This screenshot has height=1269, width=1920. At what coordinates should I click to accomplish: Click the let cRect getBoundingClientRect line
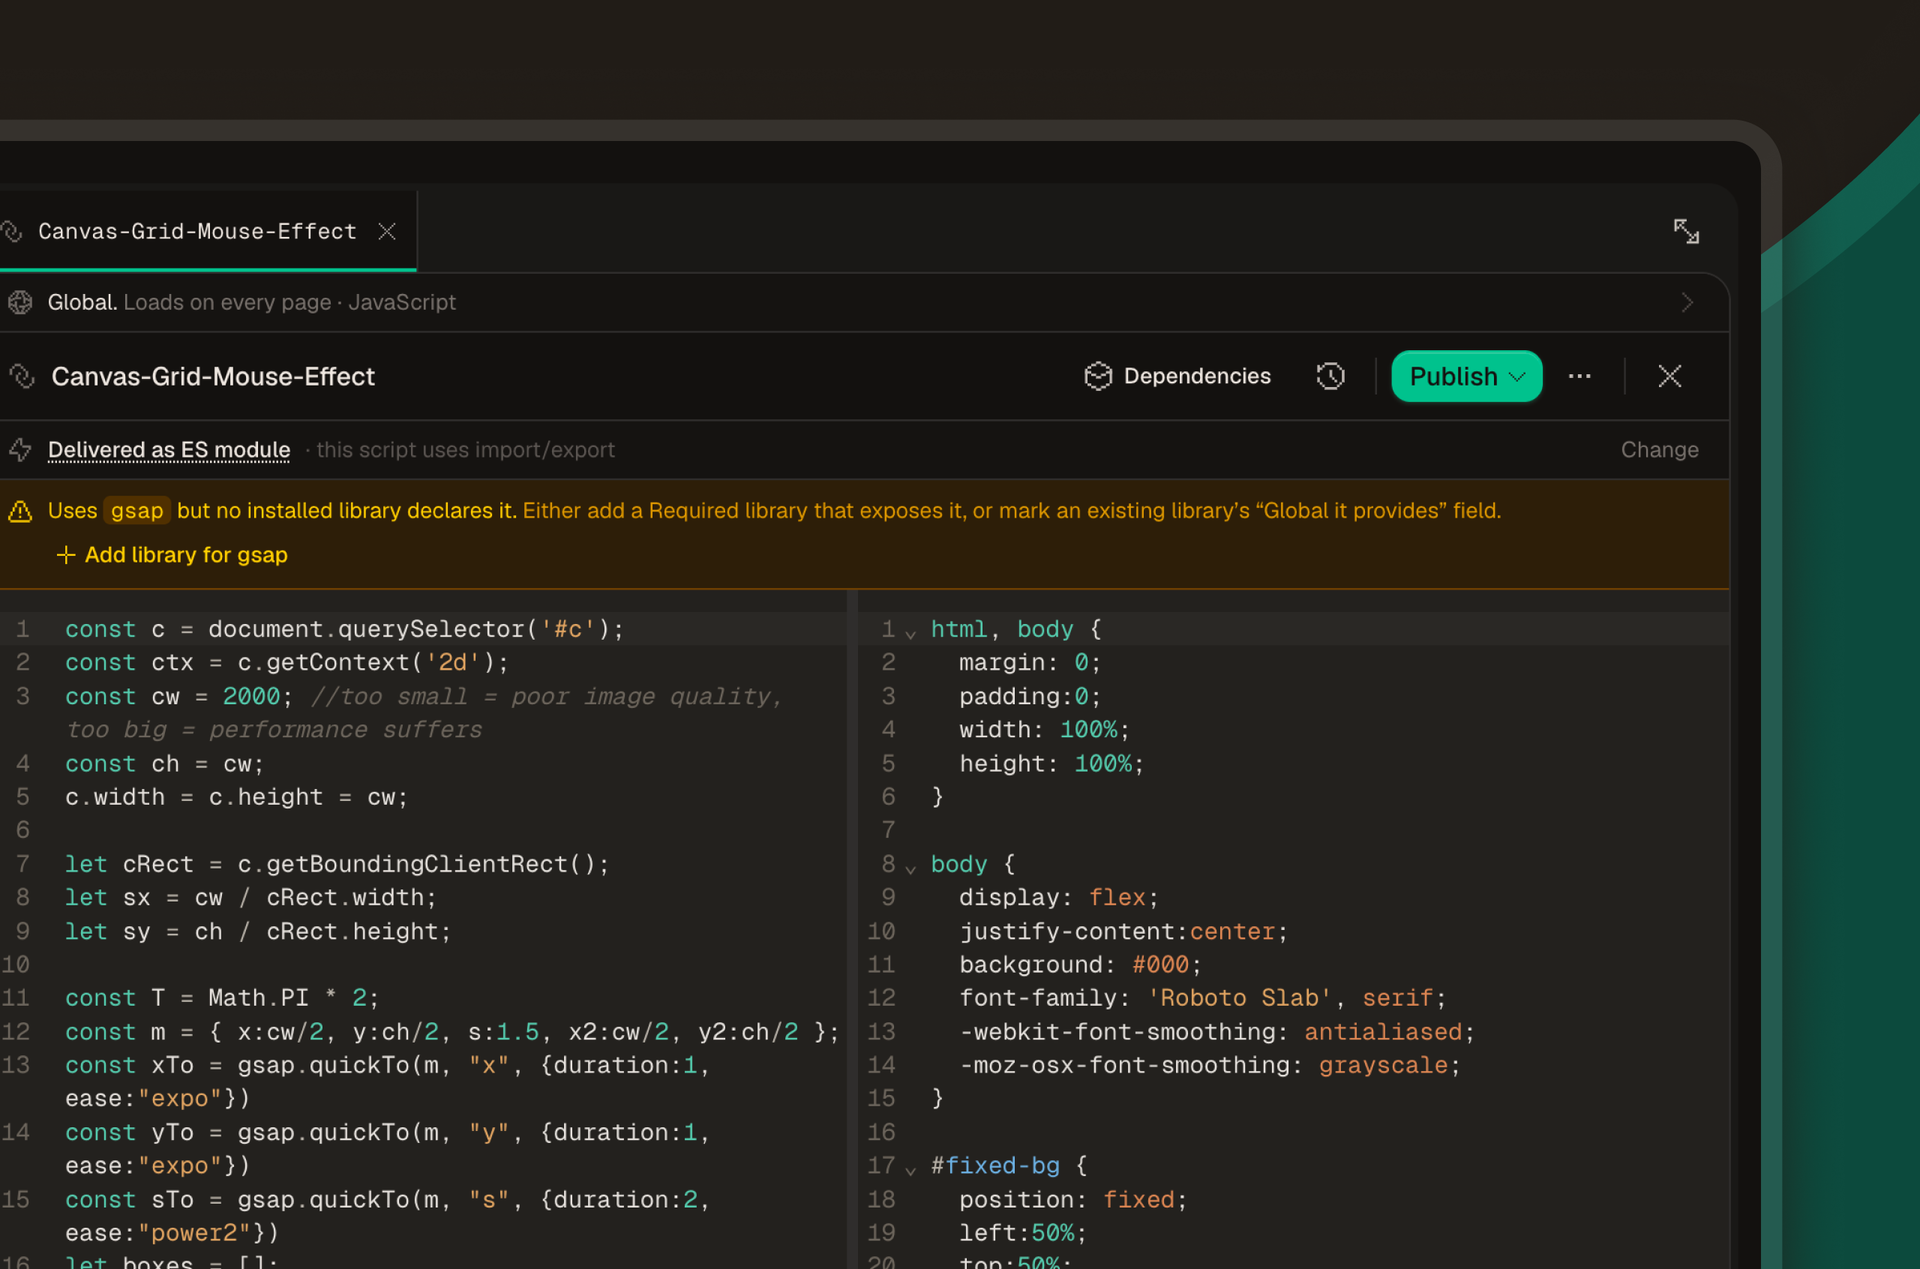click(x=337, y=864)
